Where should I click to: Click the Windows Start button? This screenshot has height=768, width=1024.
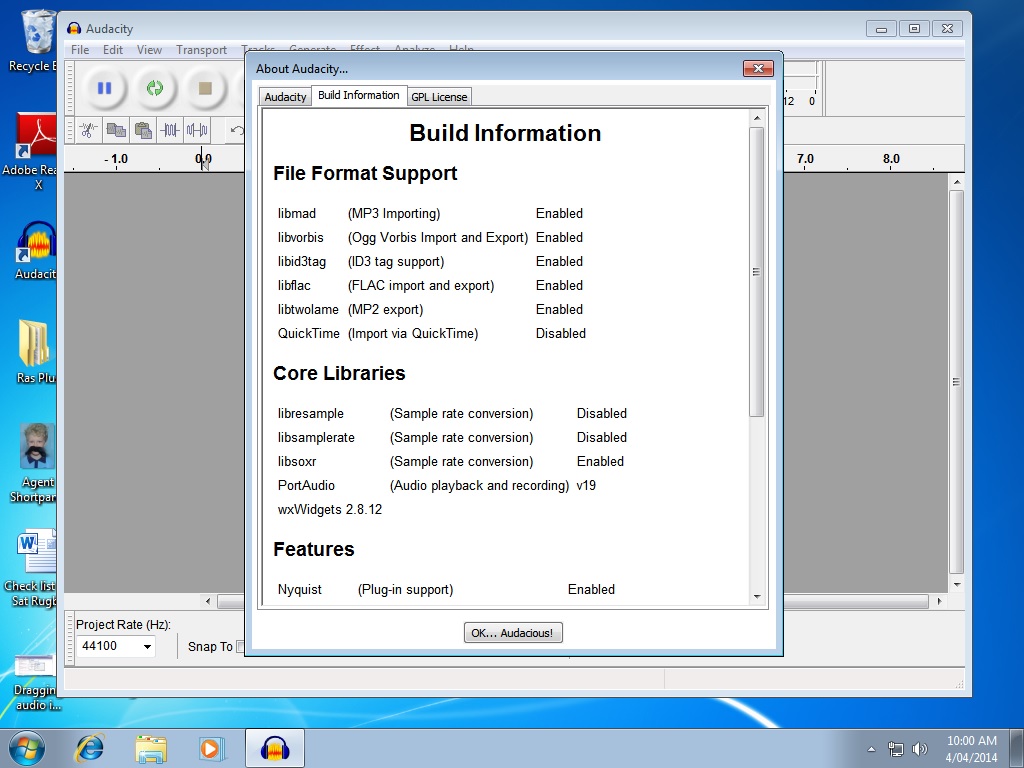coord(26,748)
